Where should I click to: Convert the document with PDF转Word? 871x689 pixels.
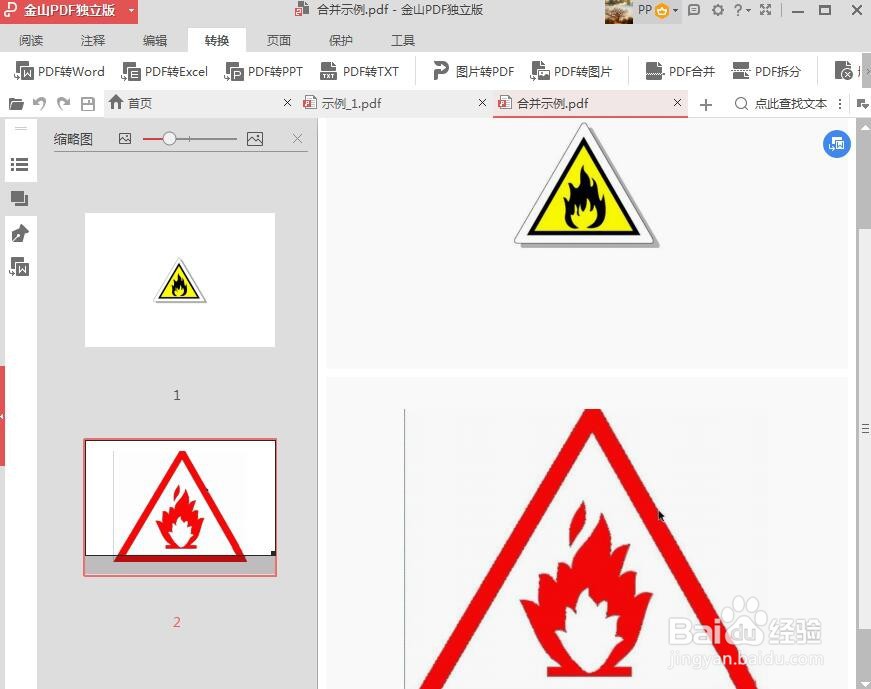pyautogui.click(x=59, y=72)
